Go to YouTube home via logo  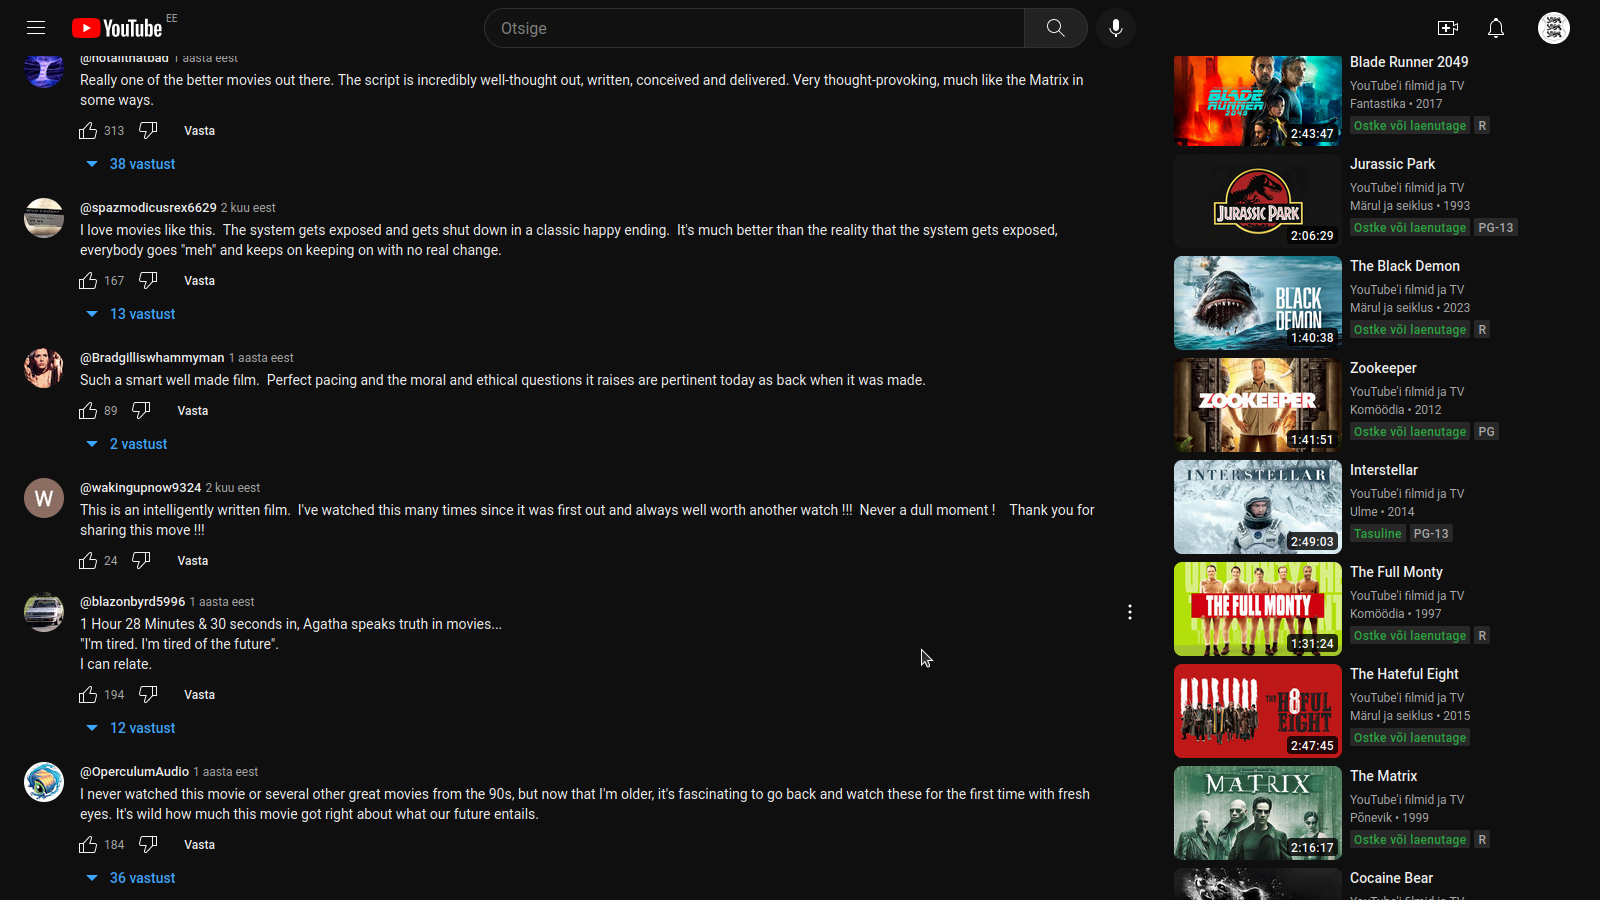coord(117,28)
